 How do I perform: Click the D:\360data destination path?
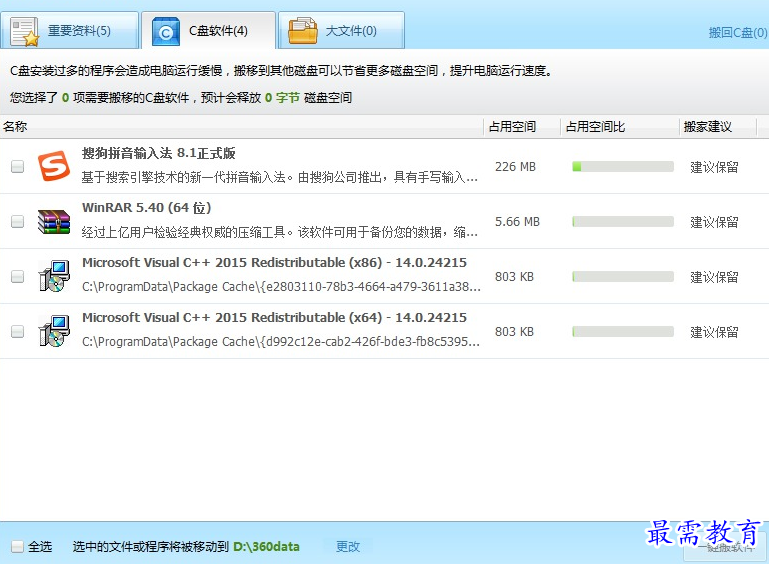[x=266, y=546]
